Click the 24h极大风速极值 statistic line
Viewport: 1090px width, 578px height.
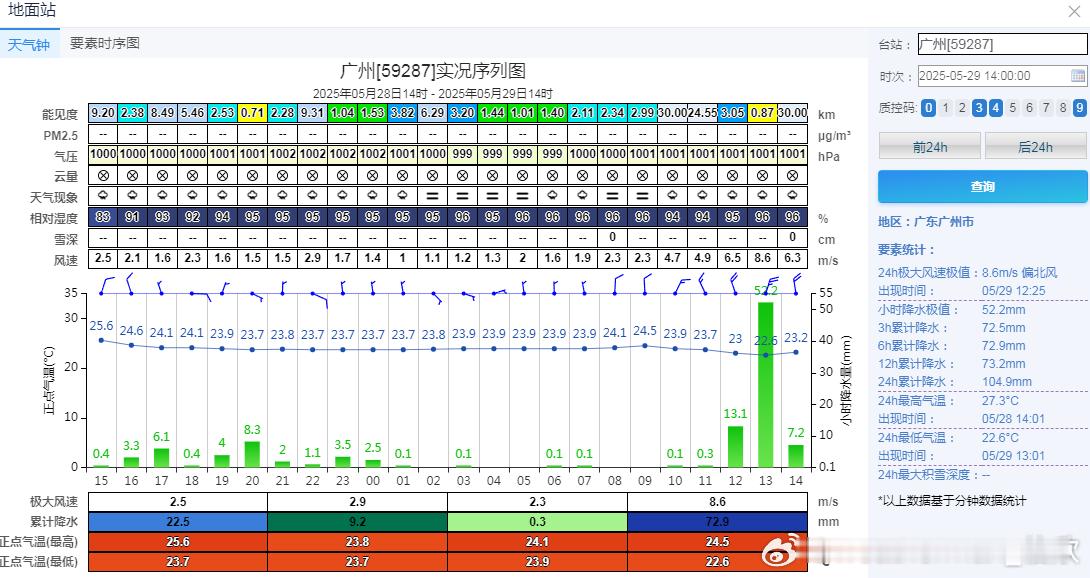click(x=968, y=273)
